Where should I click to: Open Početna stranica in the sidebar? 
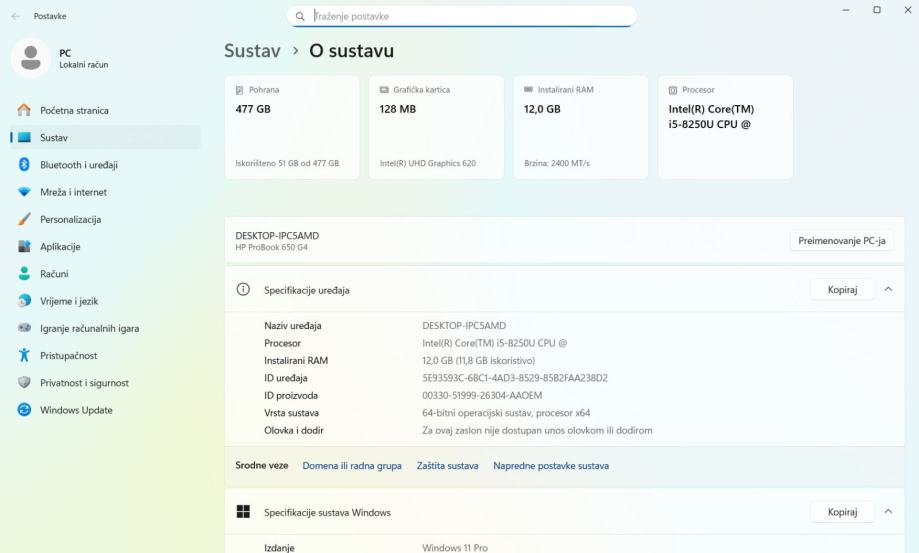[105, 110]
